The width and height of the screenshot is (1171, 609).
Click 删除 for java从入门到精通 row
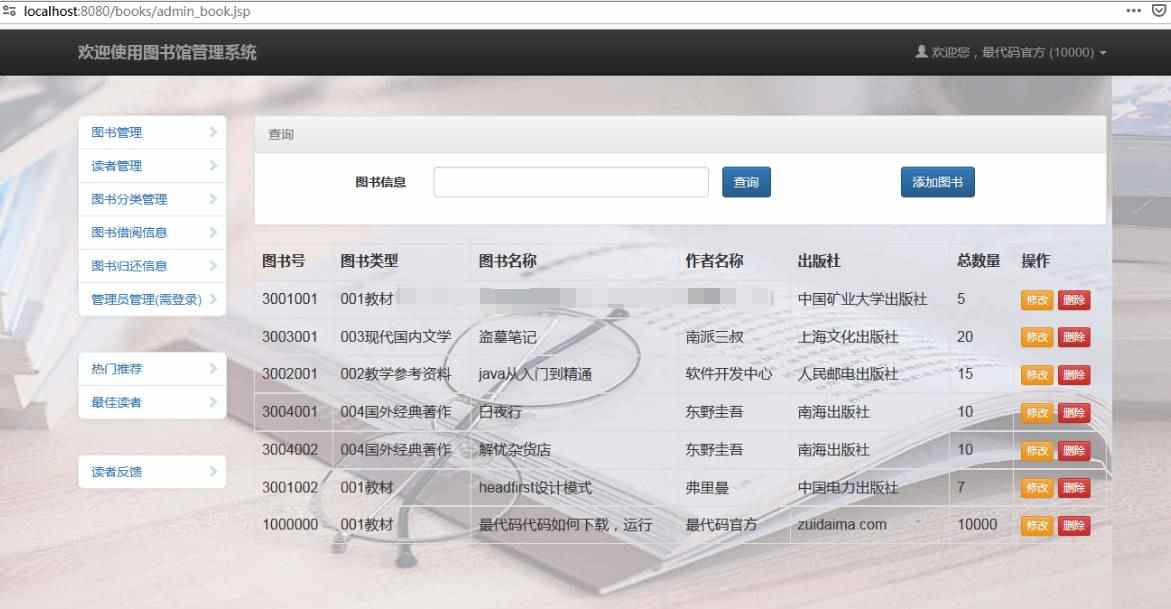click(x=1074, y=374)
